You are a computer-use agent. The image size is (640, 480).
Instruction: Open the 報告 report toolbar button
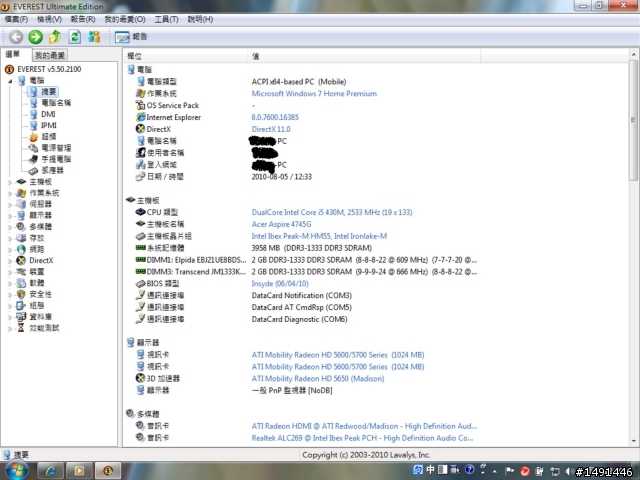[x=131, y=37]
